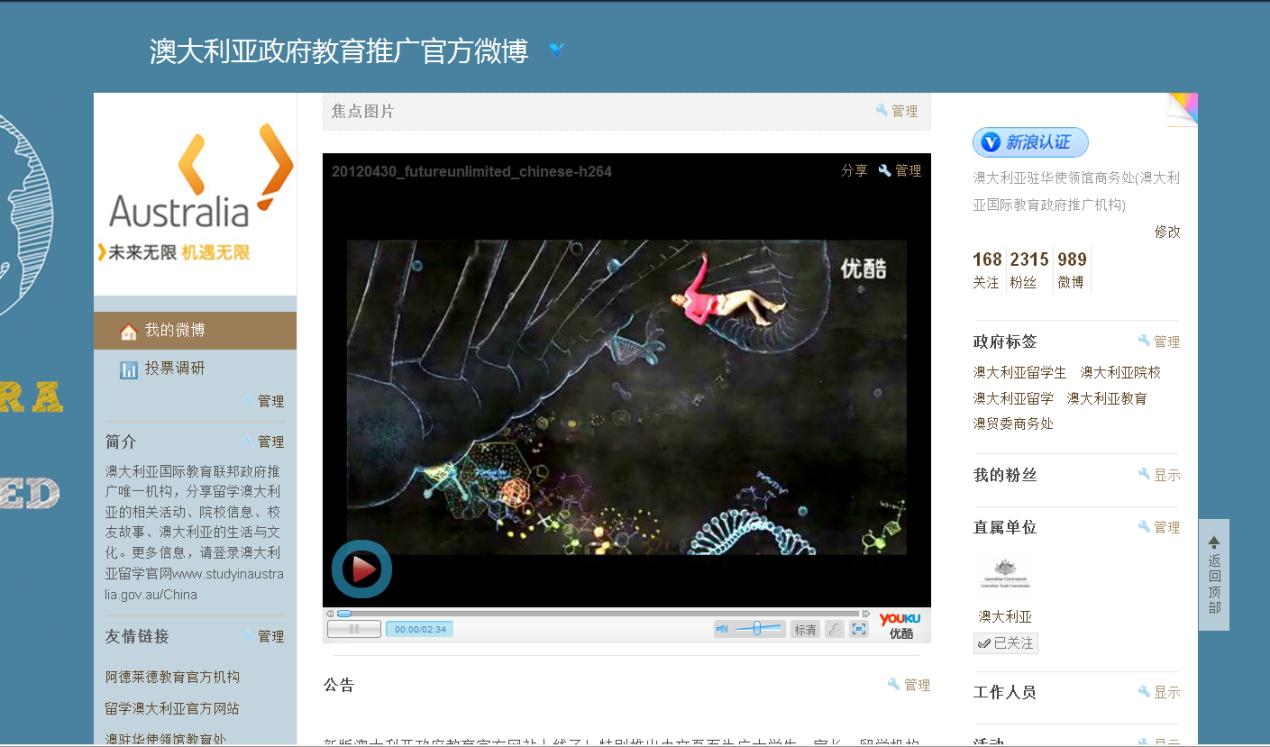The height and width of the screenshot is (747, 1270).
Task: Select the 澳大利亚院校 tag
Action: (x=1120, y=372)
